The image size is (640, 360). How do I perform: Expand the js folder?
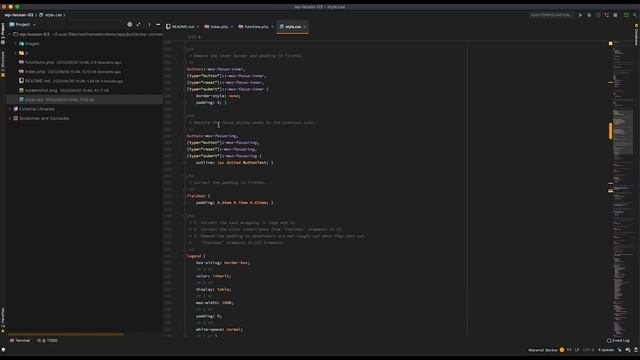[16, 53]
